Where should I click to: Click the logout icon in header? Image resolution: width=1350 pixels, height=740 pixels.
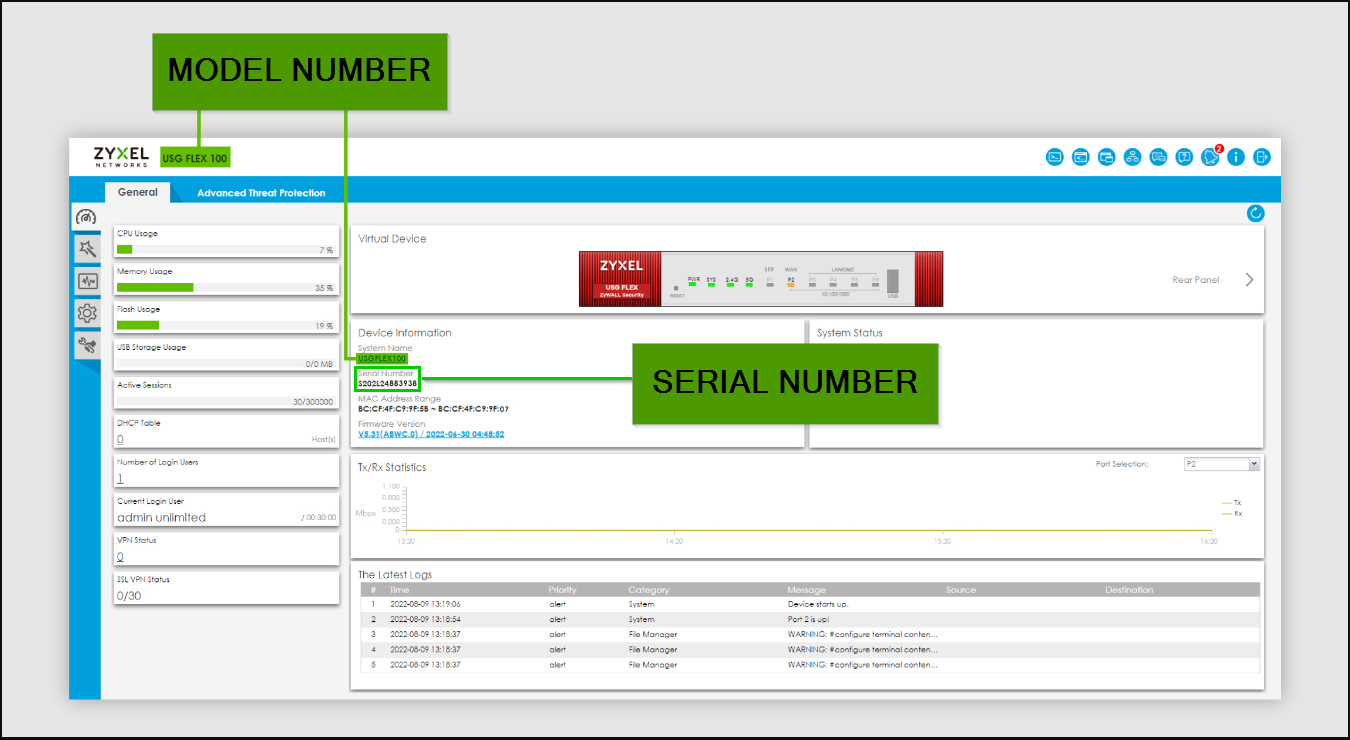1262,157
